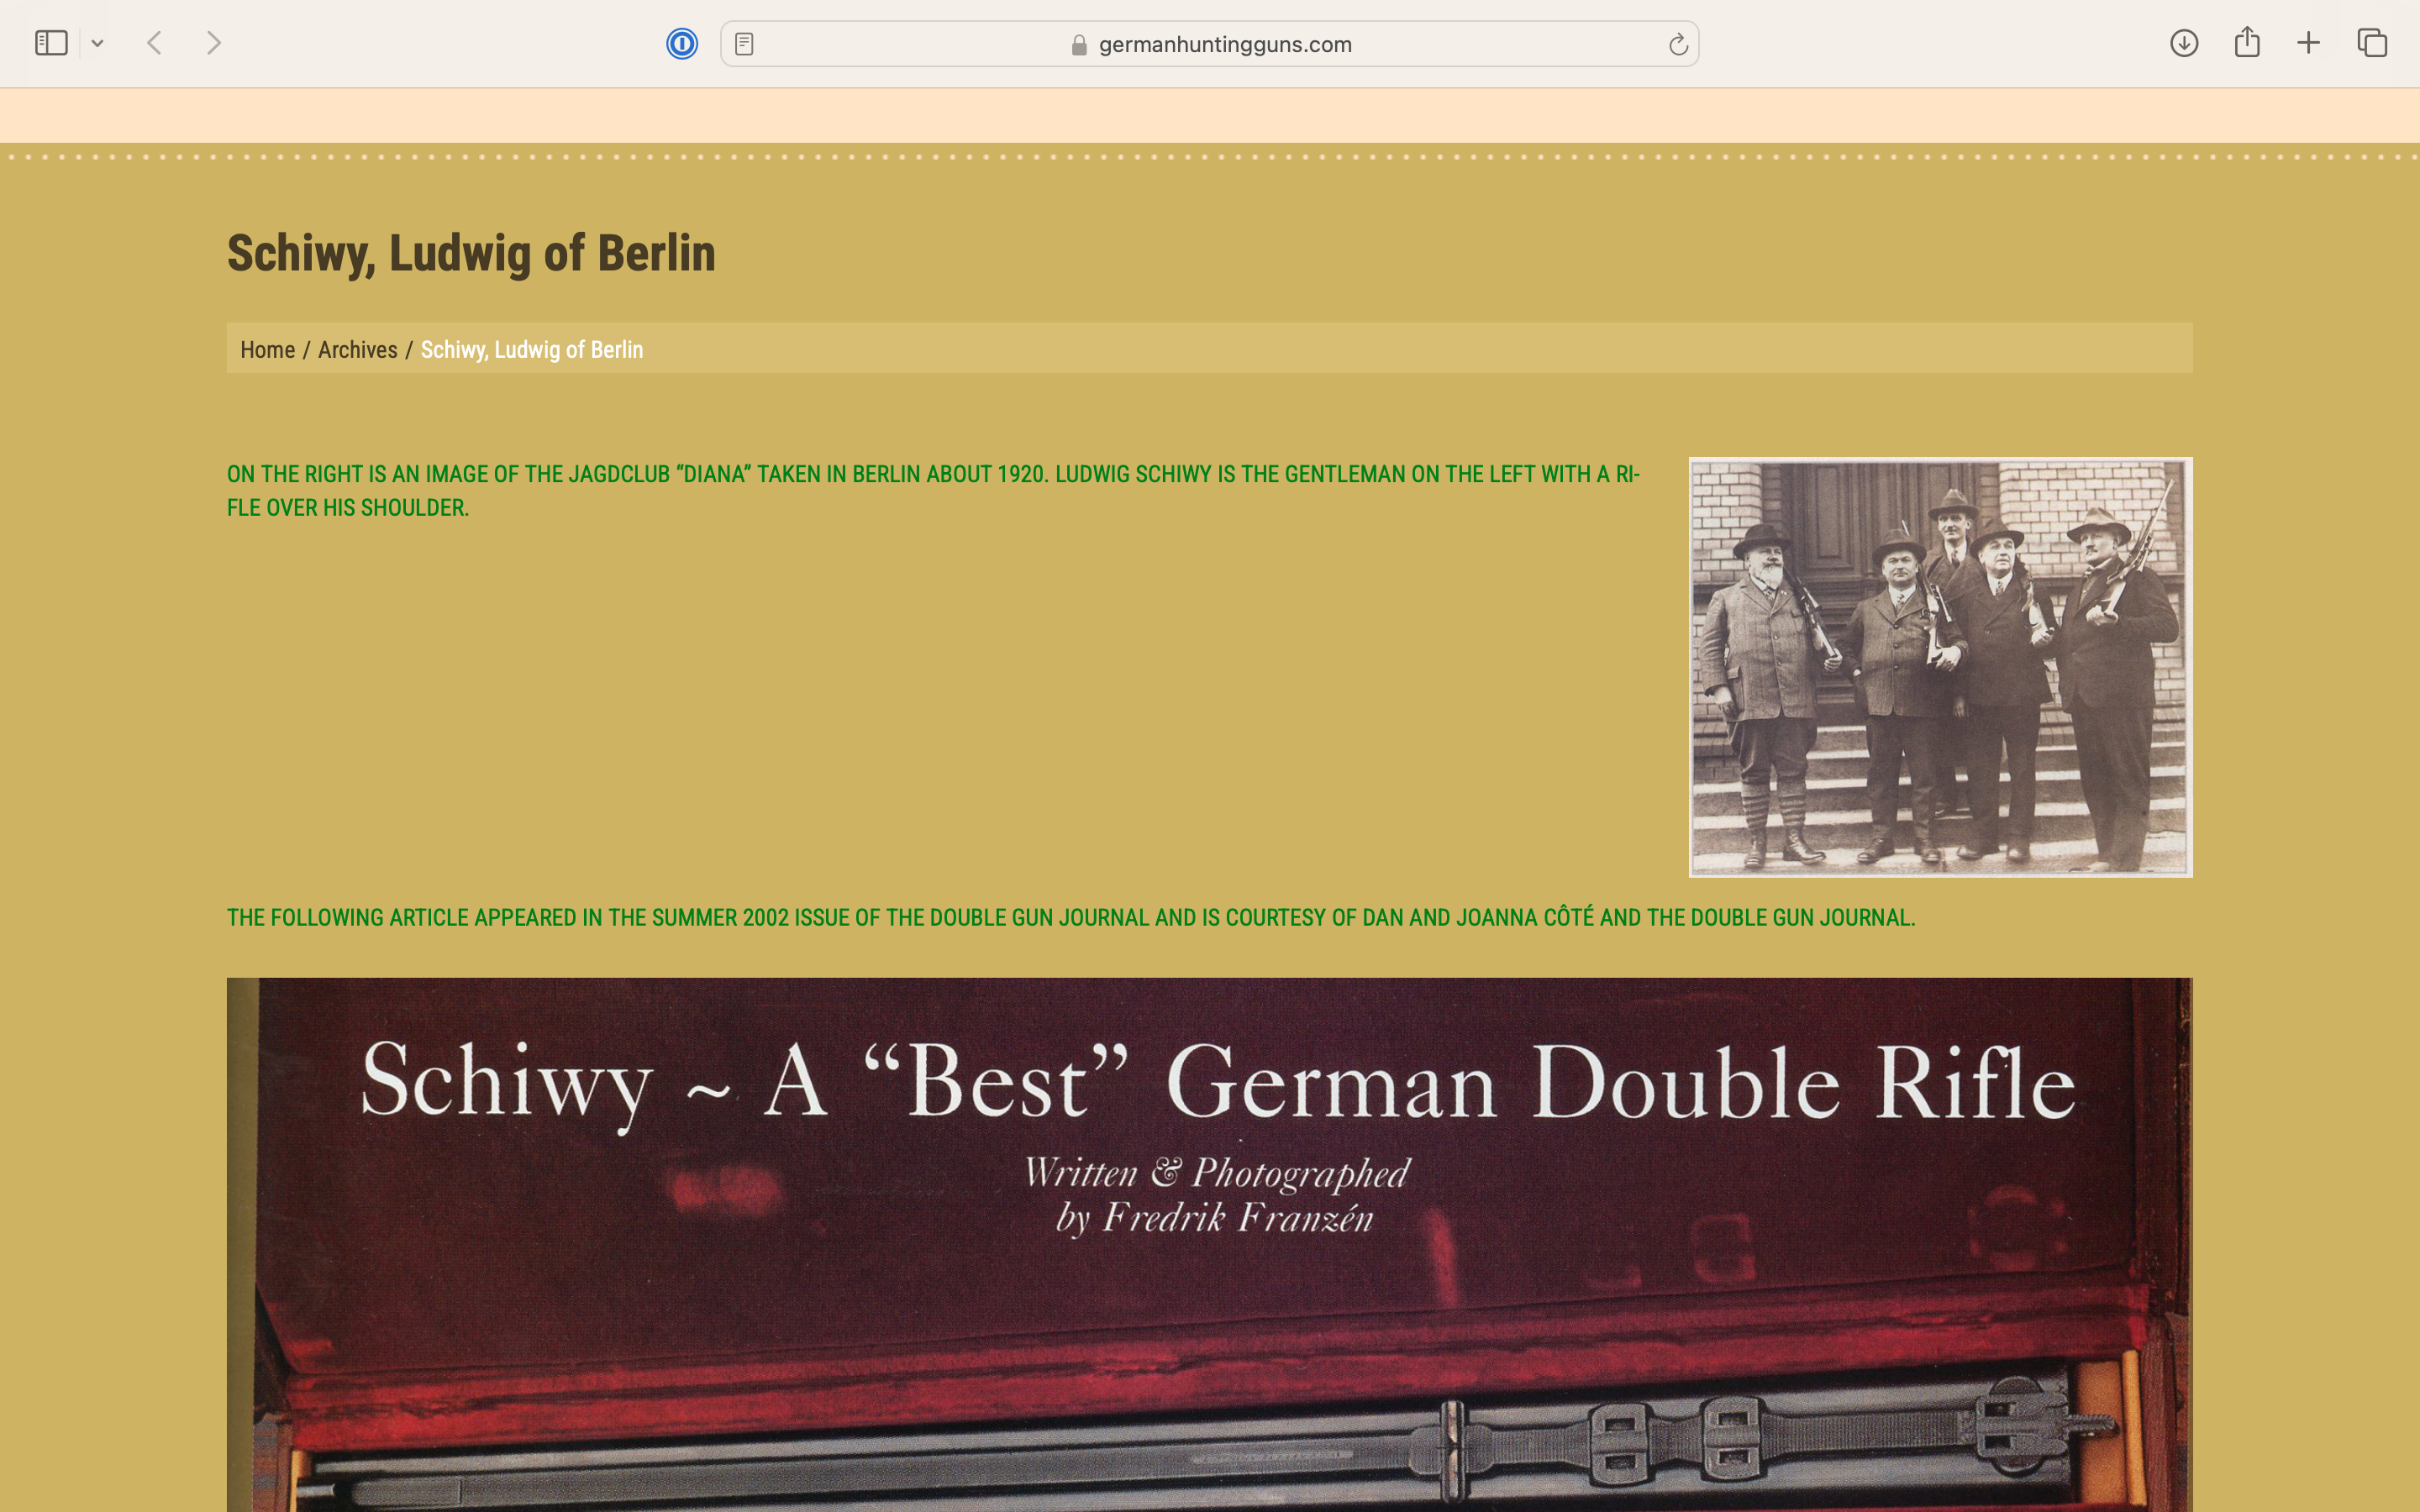Show the downloads list

(x=2184, y=43)
